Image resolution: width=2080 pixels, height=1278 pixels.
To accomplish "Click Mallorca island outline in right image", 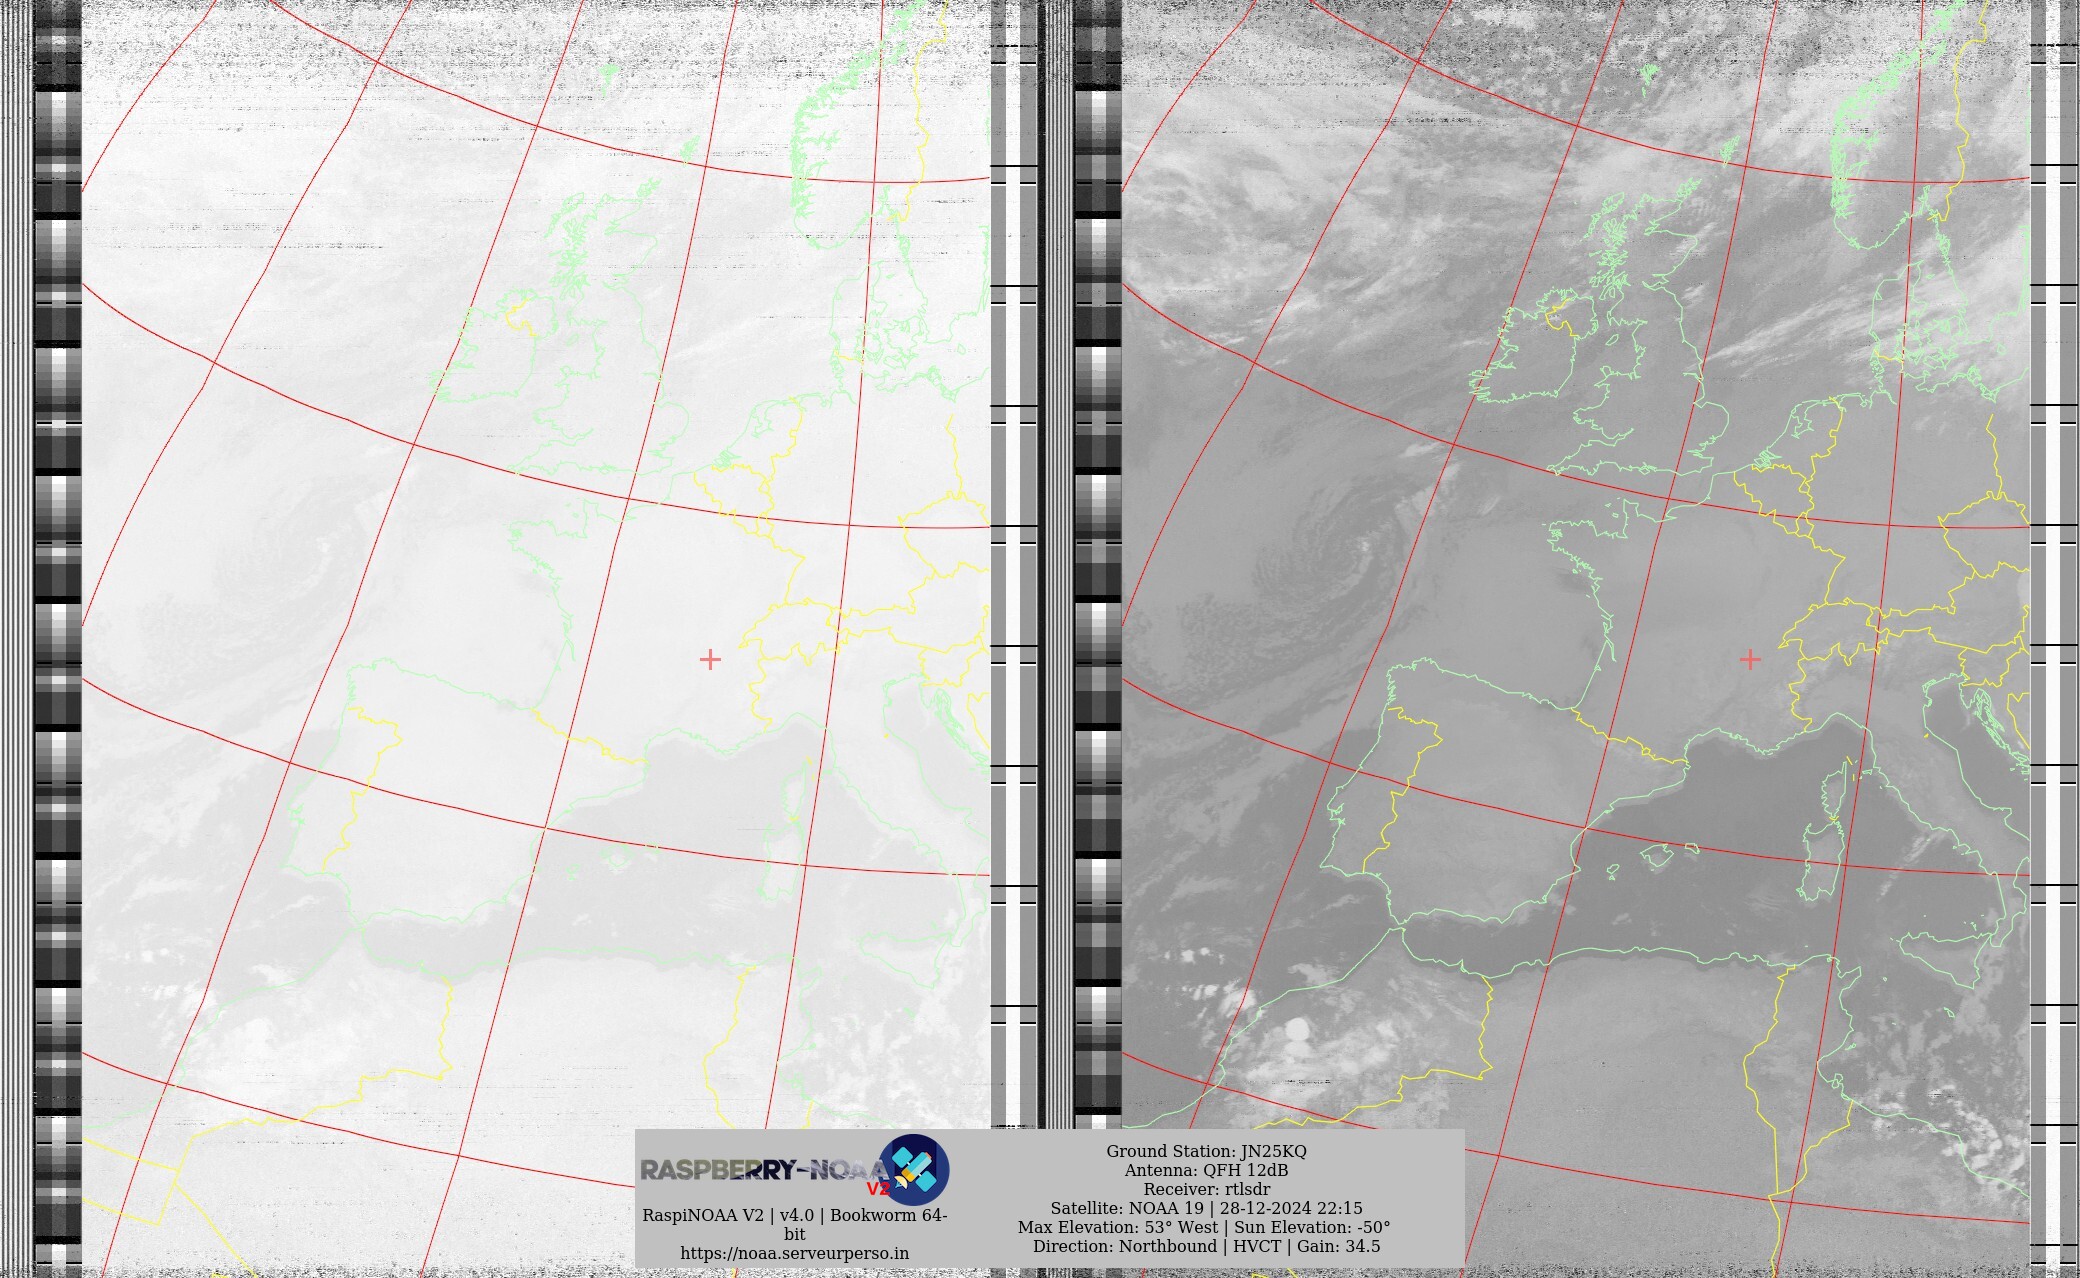I will click(x=1656, y=856).
